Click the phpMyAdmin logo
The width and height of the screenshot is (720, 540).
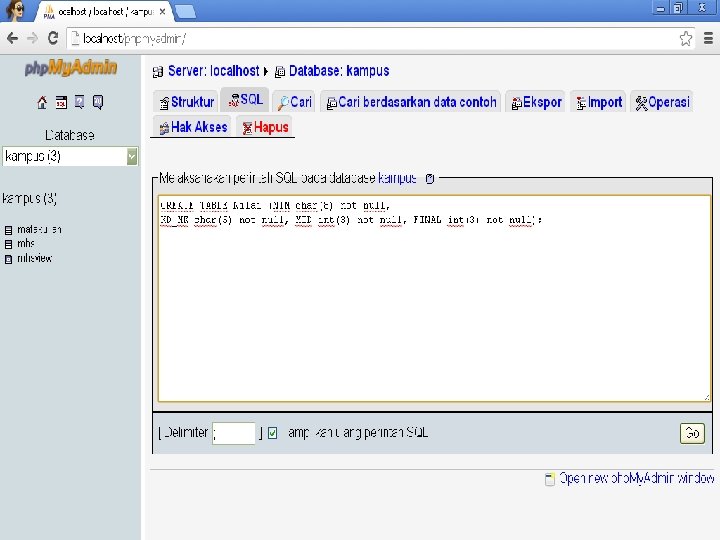tap(71, 68)
